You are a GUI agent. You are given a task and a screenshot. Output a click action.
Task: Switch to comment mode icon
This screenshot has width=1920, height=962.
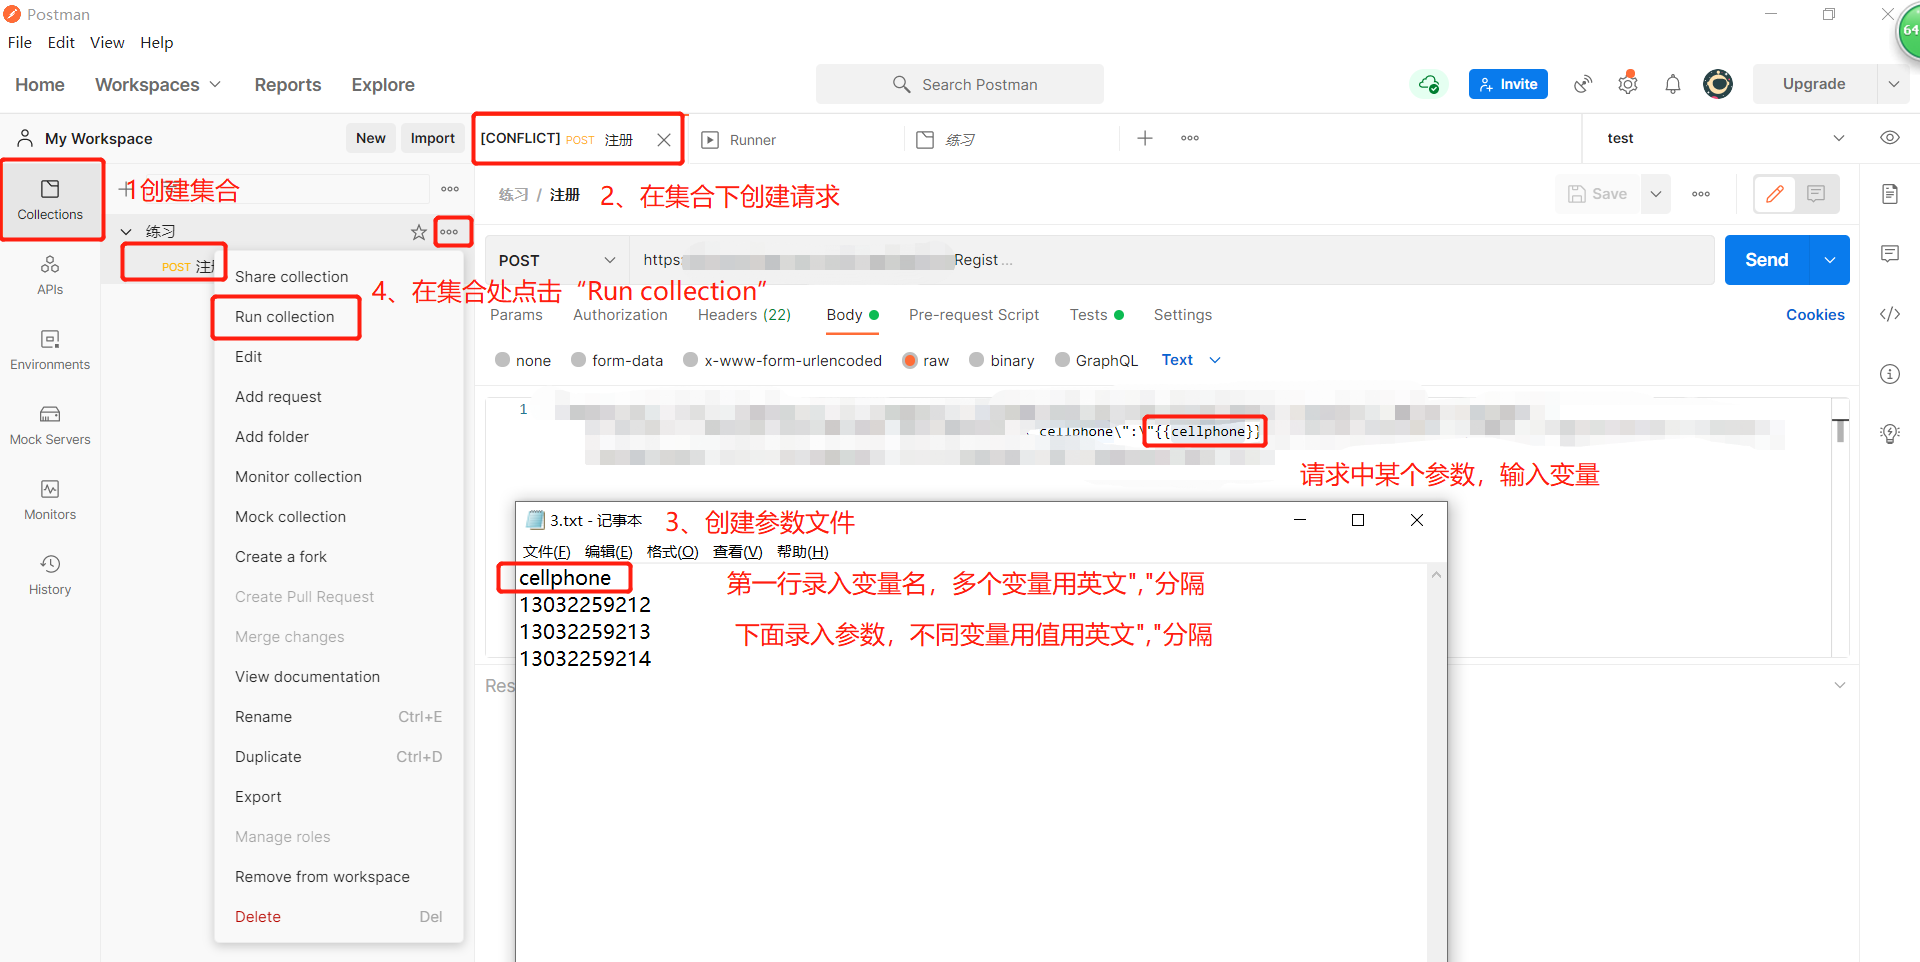click(1816, 194)
